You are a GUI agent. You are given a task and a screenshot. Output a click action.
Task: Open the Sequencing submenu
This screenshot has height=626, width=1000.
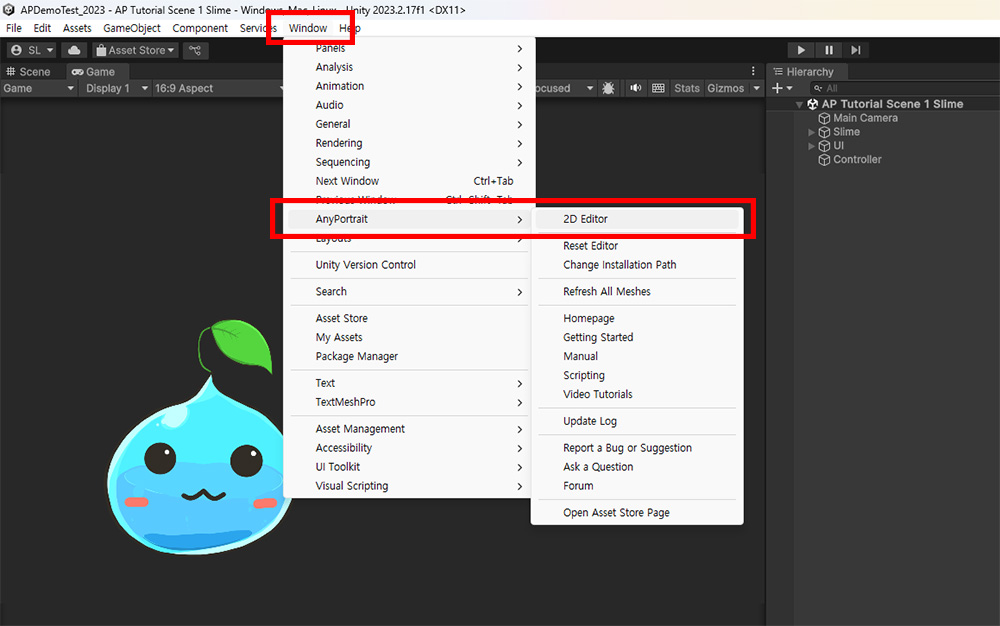pyautogui.click(x=409, y=163)
